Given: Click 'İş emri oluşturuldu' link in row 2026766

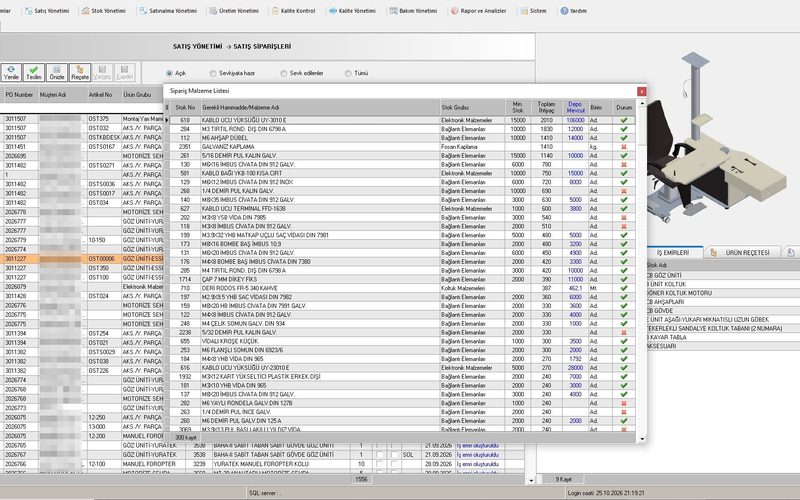Looking at the screenshot, I should tap(478, 464).
